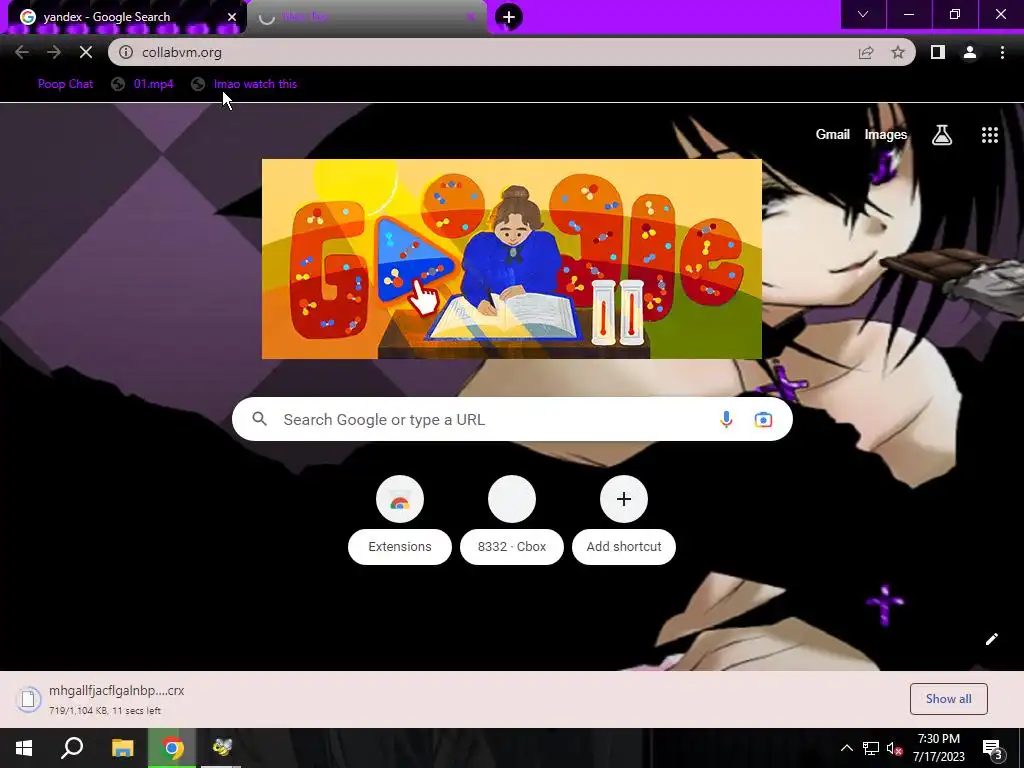Customize this page with pencil icon
Viewport: 1024px width, 768px height.
(991, 639)
